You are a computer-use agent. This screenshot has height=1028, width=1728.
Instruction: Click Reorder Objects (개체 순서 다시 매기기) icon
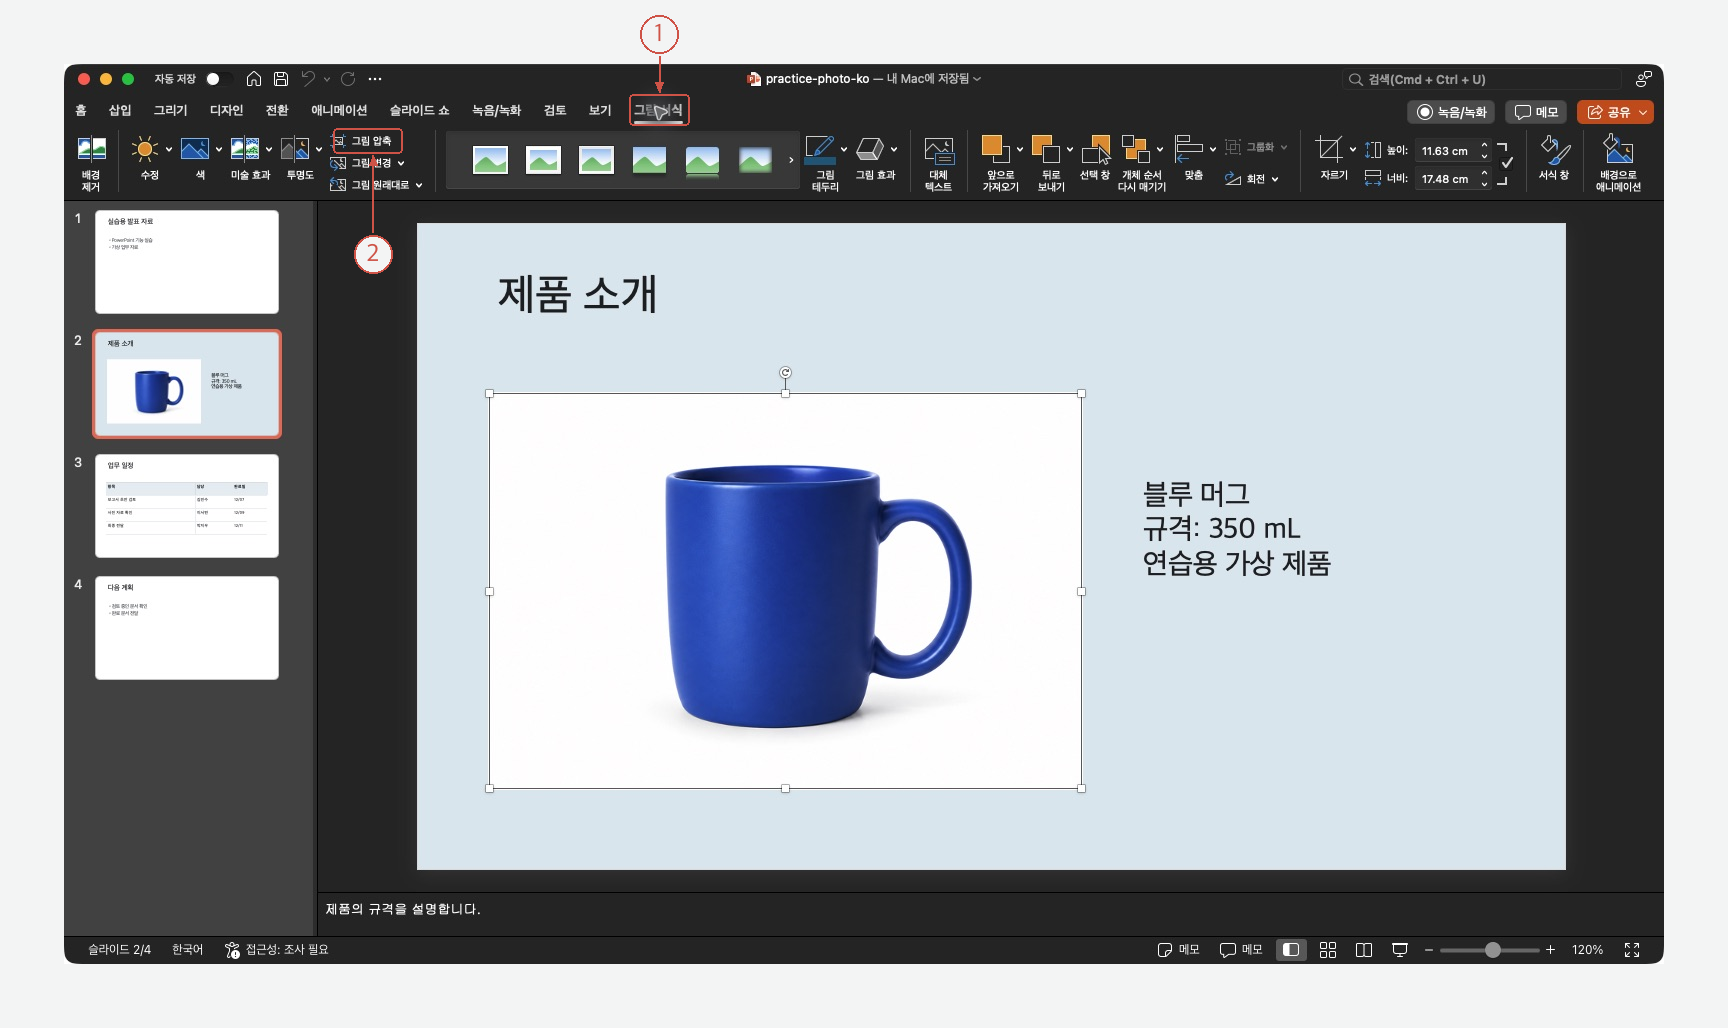(x=1135, y=150)
